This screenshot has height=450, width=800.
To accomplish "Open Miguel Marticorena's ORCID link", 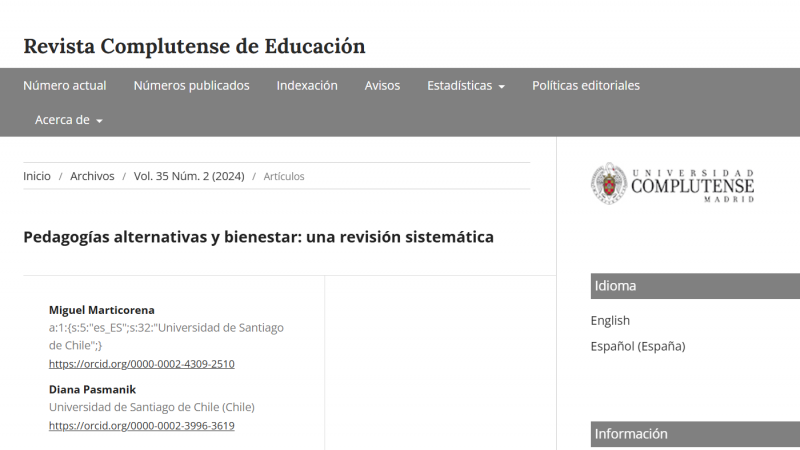I will [x=141, y=364].
